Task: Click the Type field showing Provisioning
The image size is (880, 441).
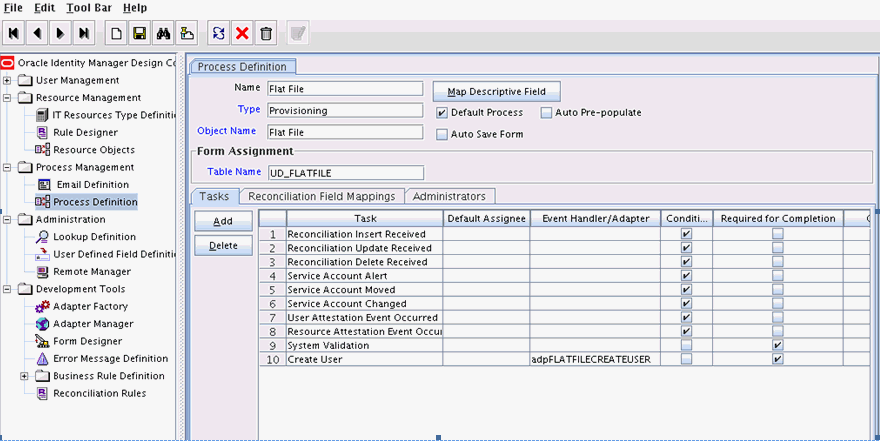Action: coord(345,111)
